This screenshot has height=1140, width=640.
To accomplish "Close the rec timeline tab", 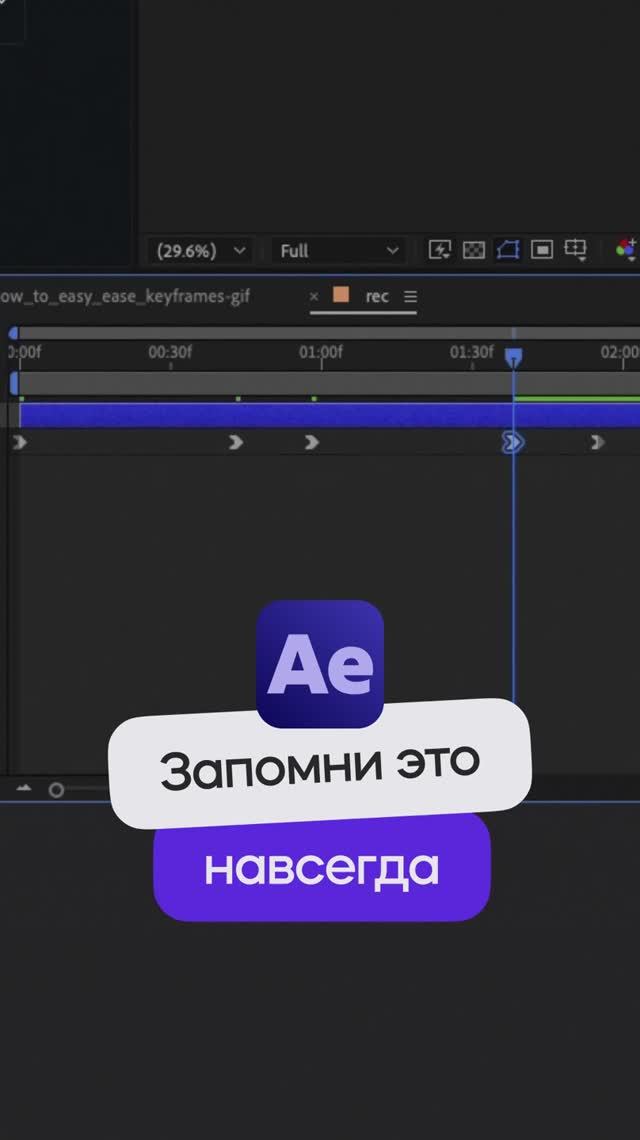I will pyautogui.click(x=313, y=297).
